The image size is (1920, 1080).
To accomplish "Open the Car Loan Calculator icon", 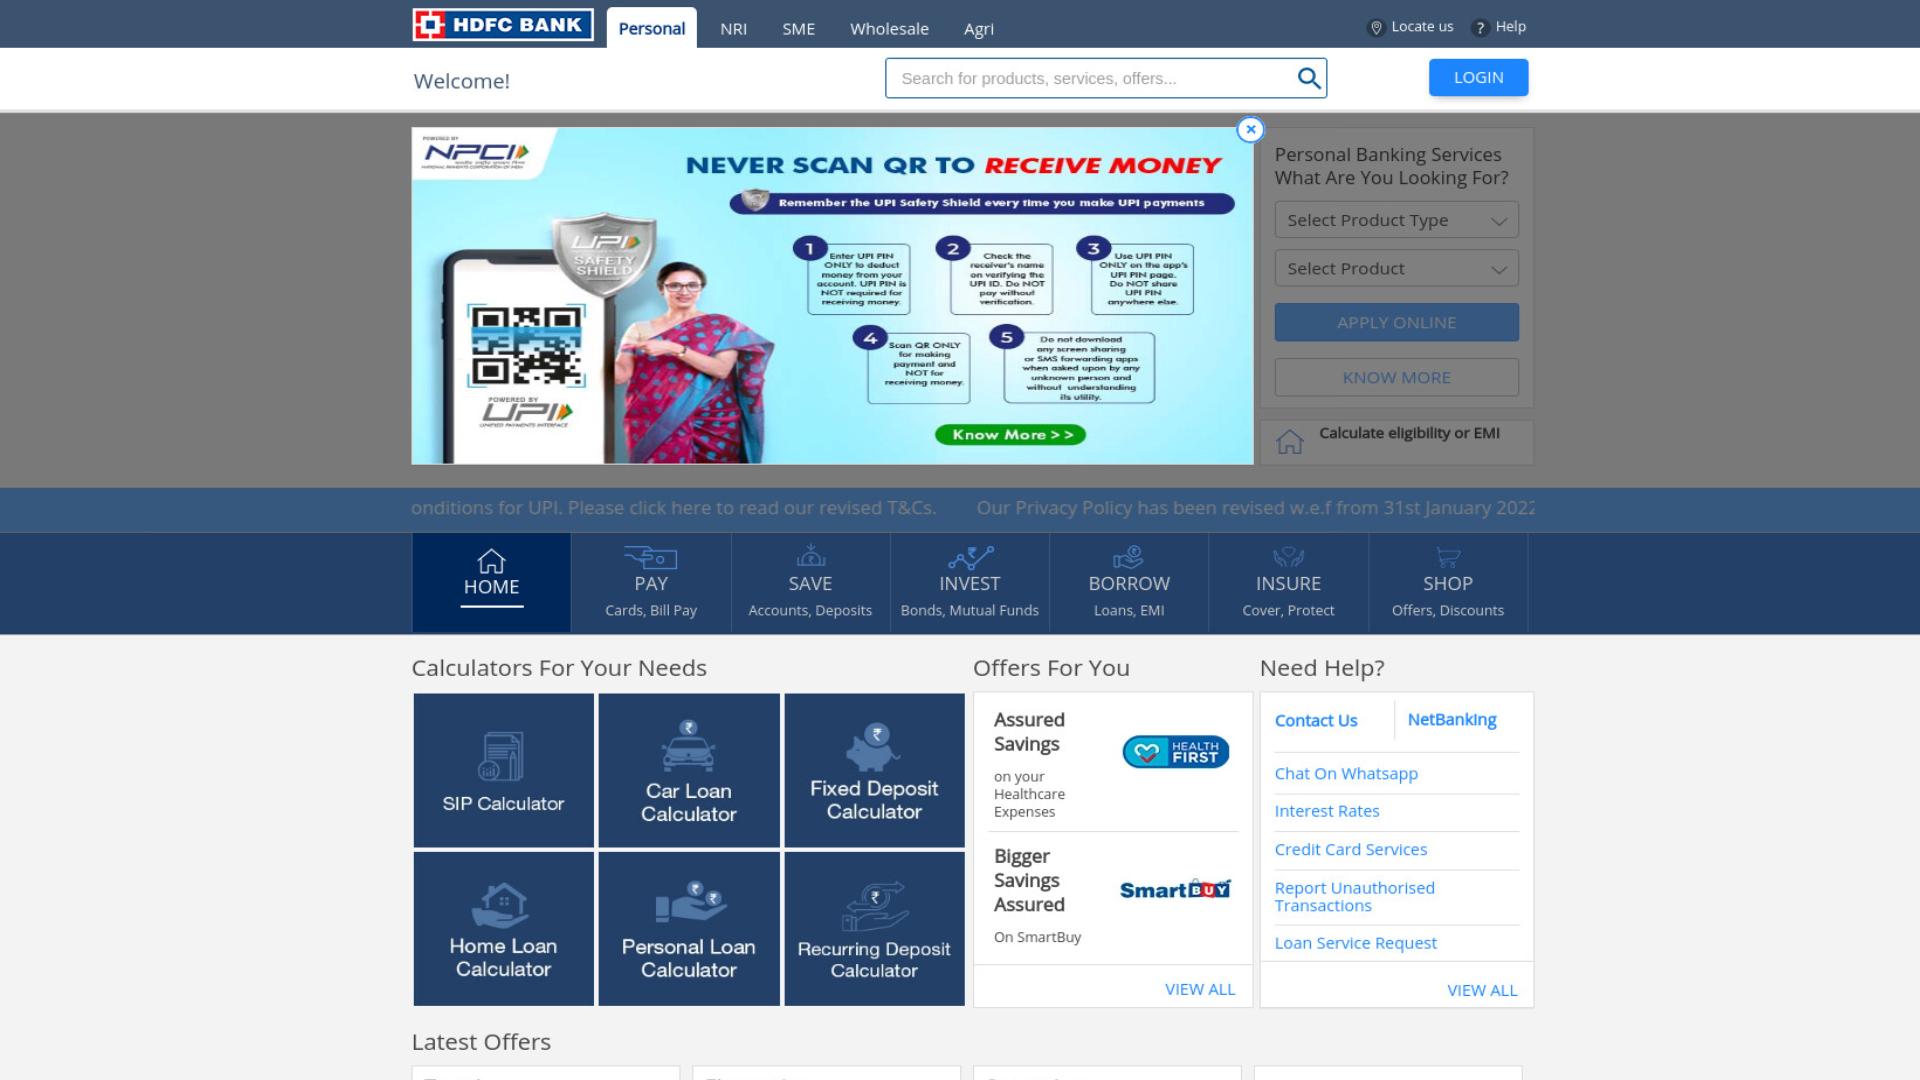I will click(x=688, y=746).
